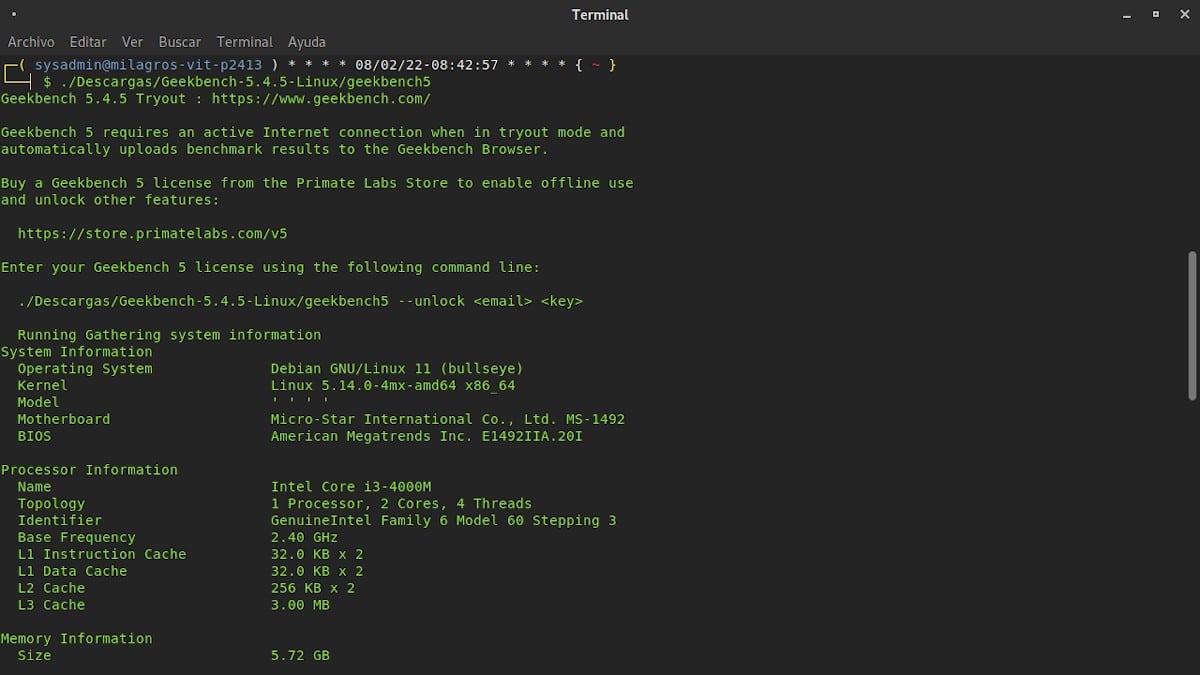The height and width of the screenshot is (675, 1200).
Task: Click the Ver menu item
Action: point(132,42)
